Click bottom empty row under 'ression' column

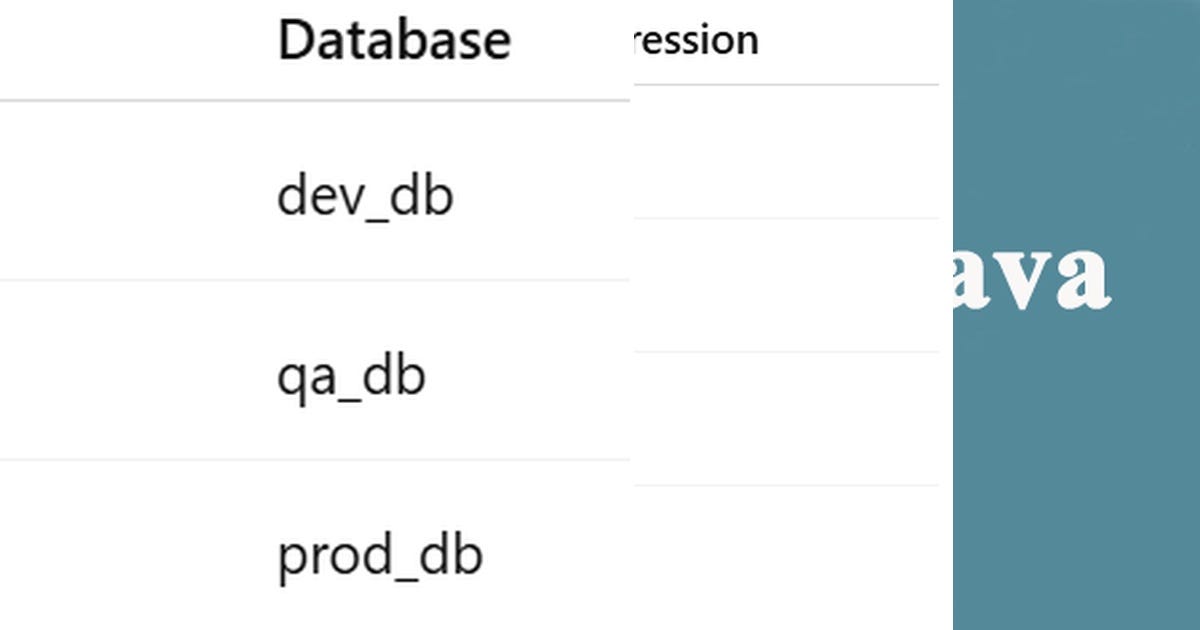click(786, 558)
